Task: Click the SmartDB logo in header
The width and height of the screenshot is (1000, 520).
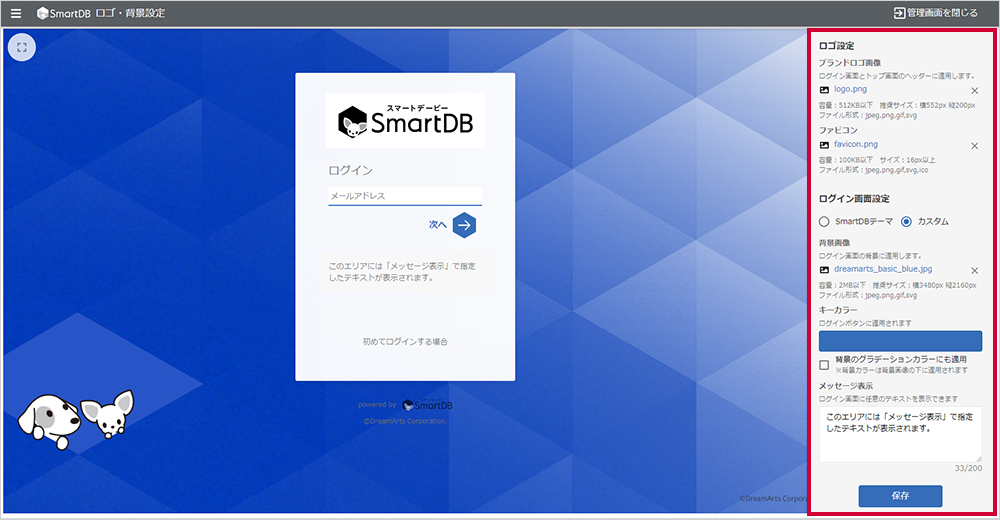Action: pyautogui.click(x=64, y=13)
